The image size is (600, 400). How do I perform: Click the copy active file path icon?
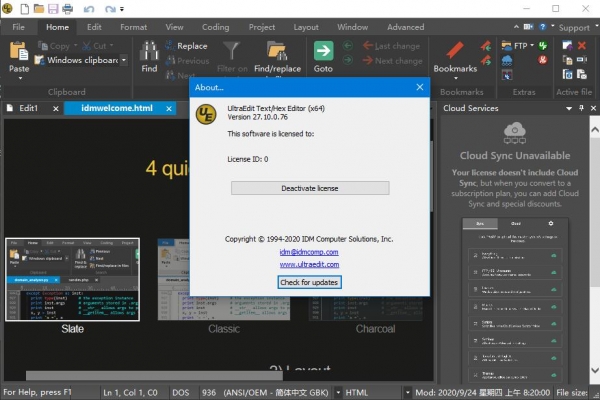567,60
